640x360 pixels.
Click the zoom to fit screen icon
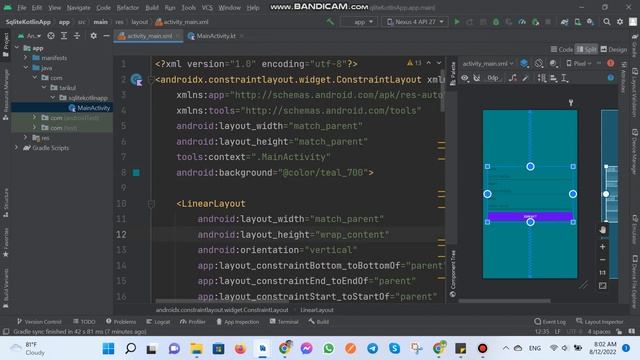(x=602, y=286)
